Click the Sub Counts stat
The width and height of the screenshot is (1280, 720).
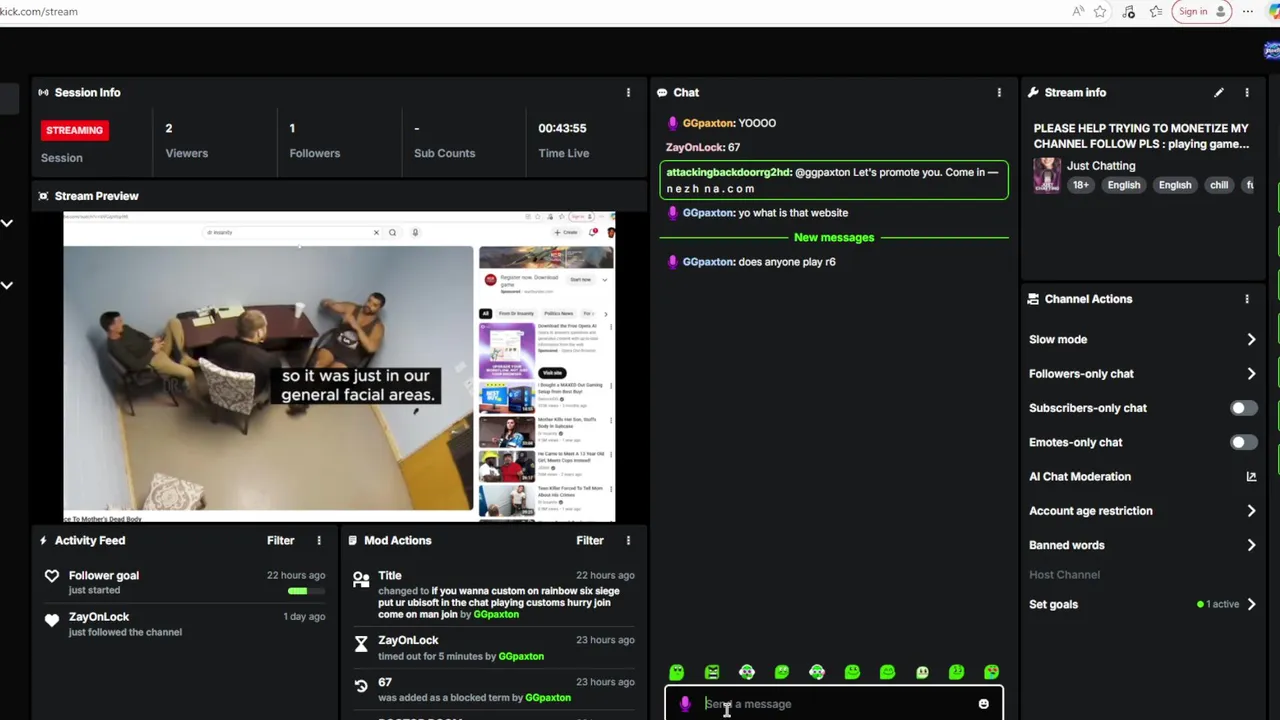tap(444, 141)
